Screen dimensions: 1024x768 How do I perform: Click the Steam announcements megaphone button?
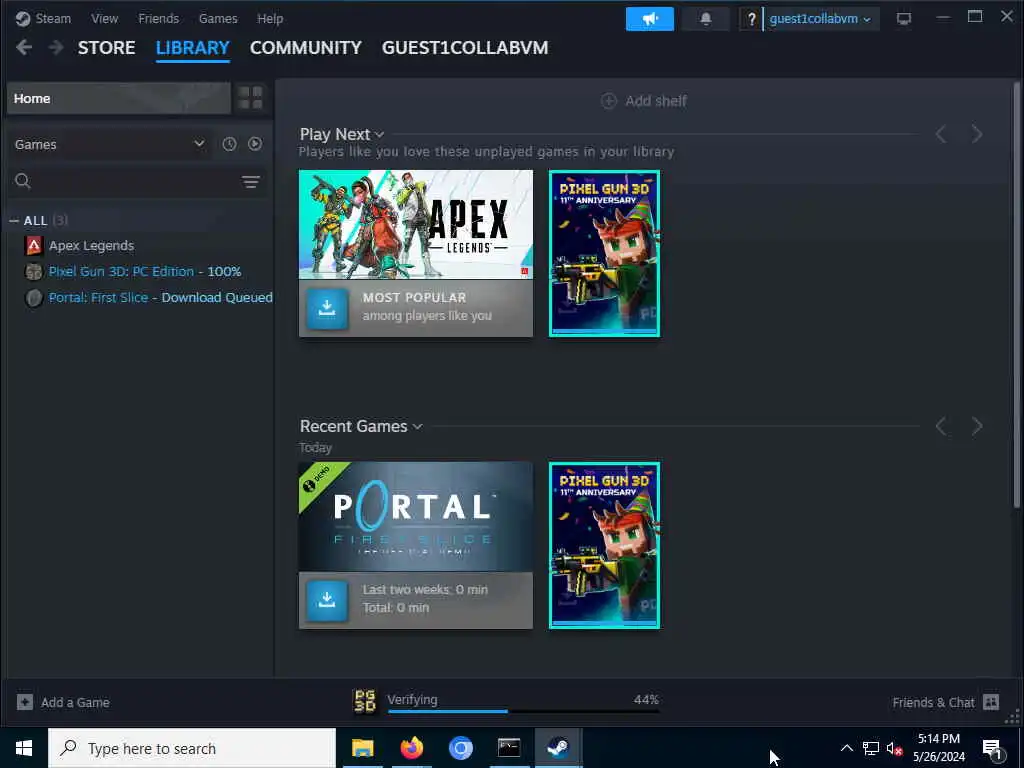[649, 19]
